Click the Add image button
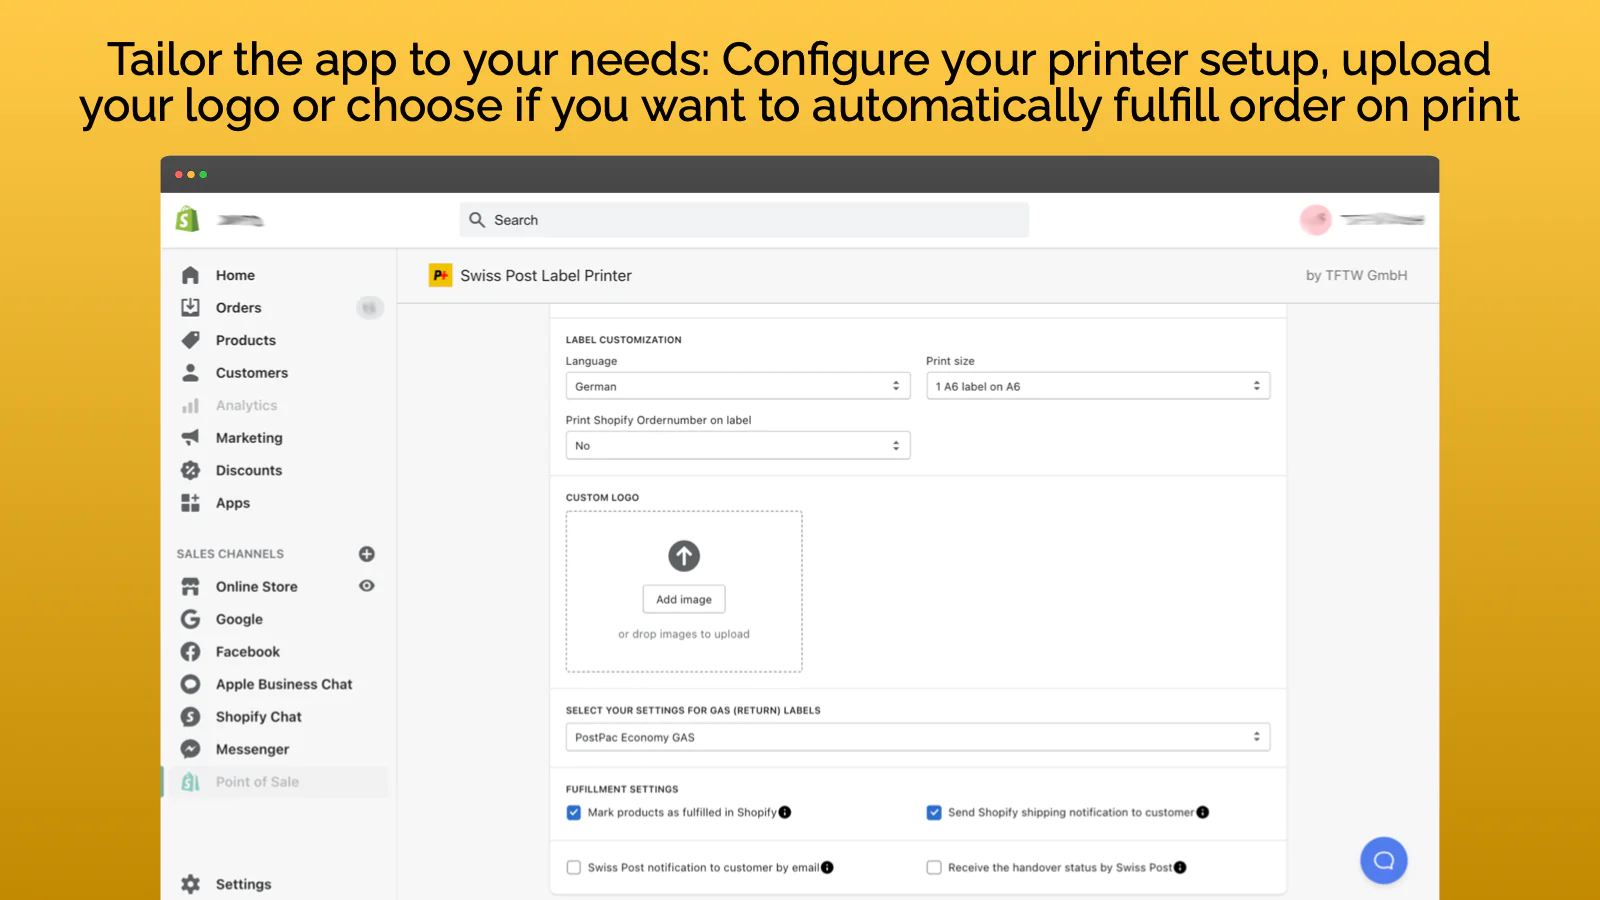The height and width of the screenshot is (900, 1600). [x=683, y=598]
